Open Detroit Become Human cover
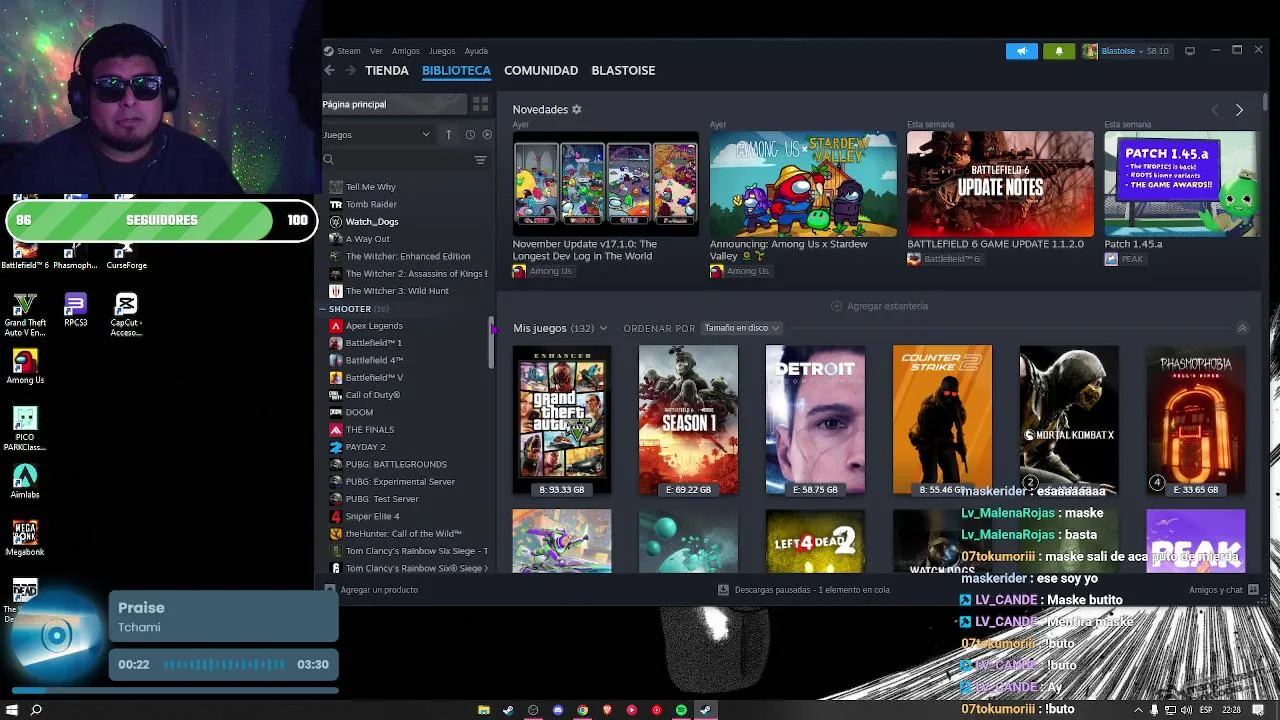This screenshot has height=720, width=1280. (815, 420)
